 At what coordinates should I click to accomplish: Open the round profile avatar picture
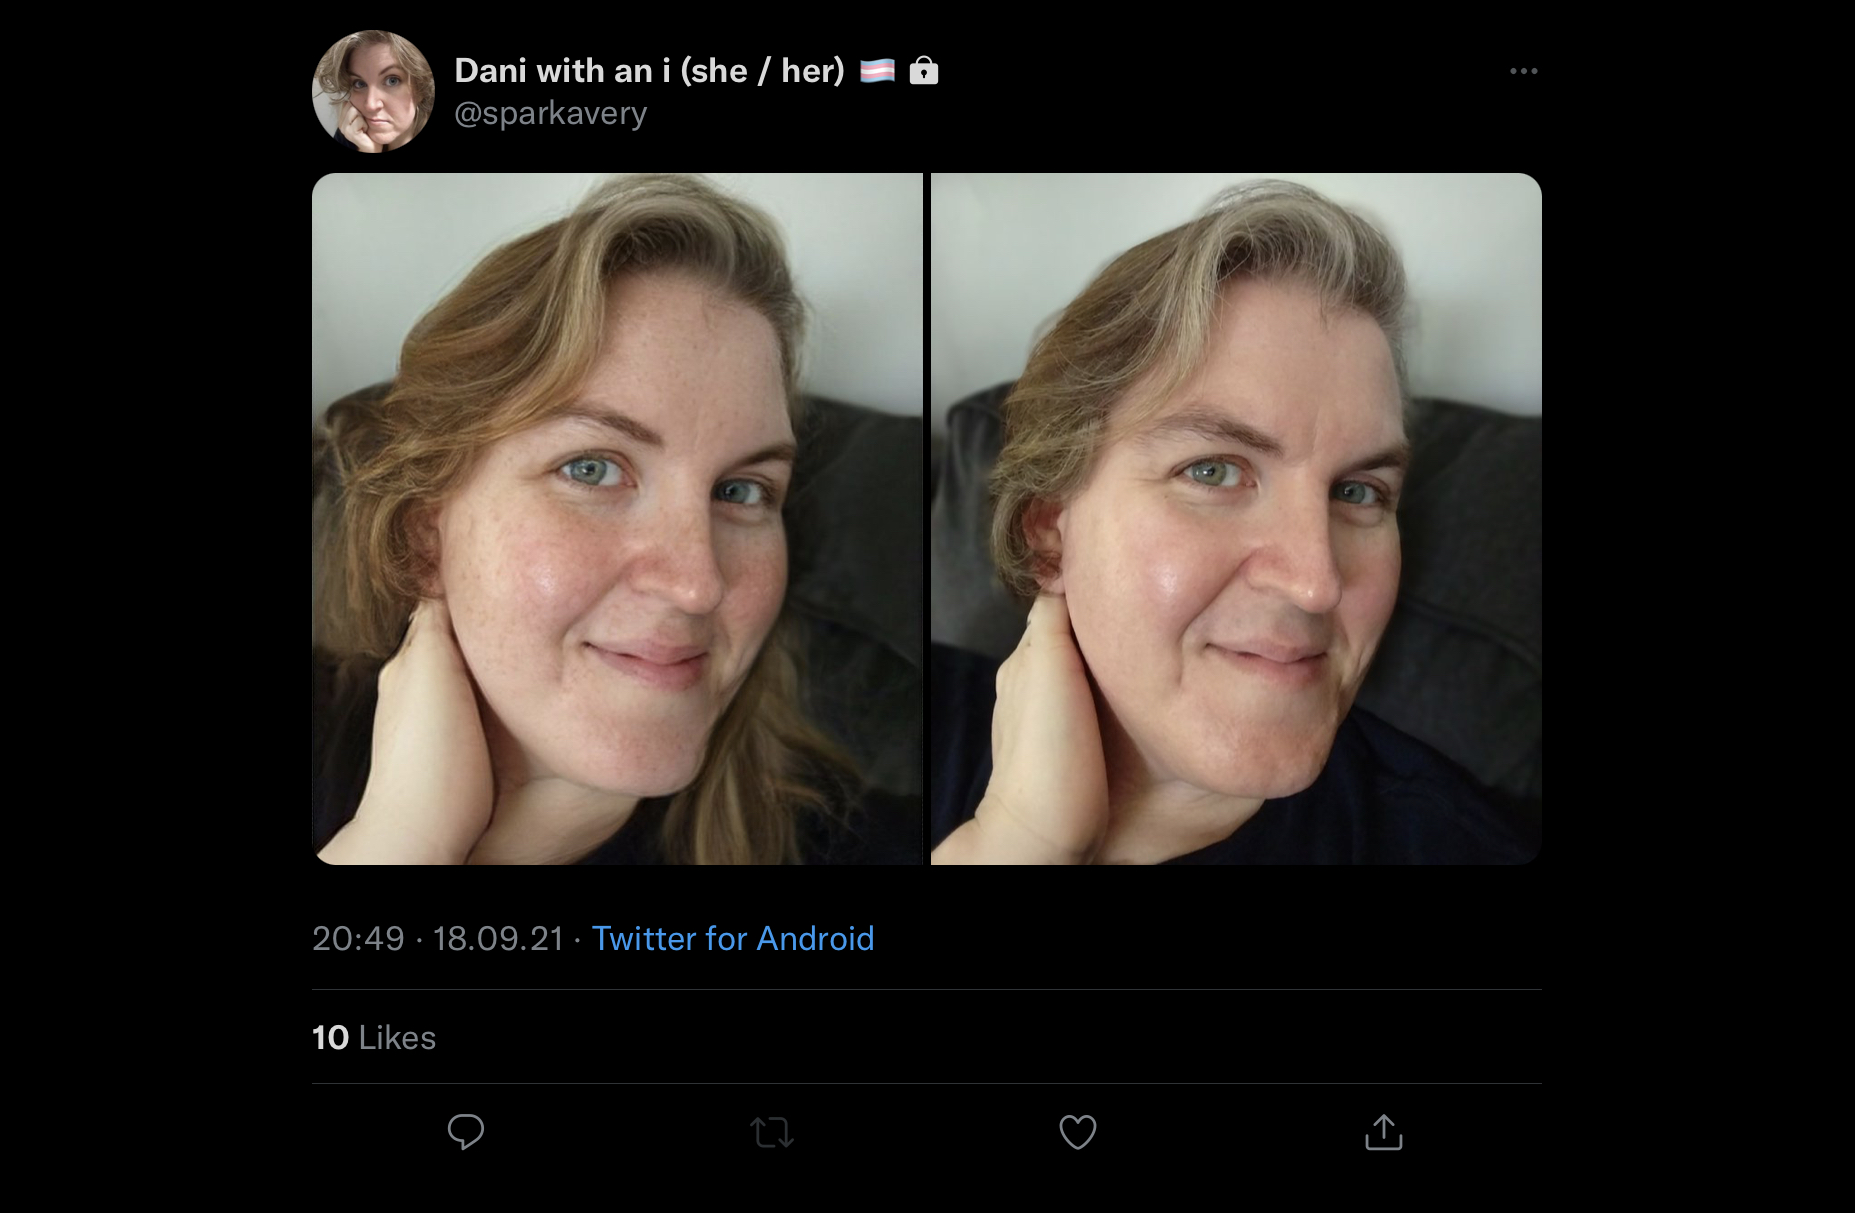pos(373,91)
